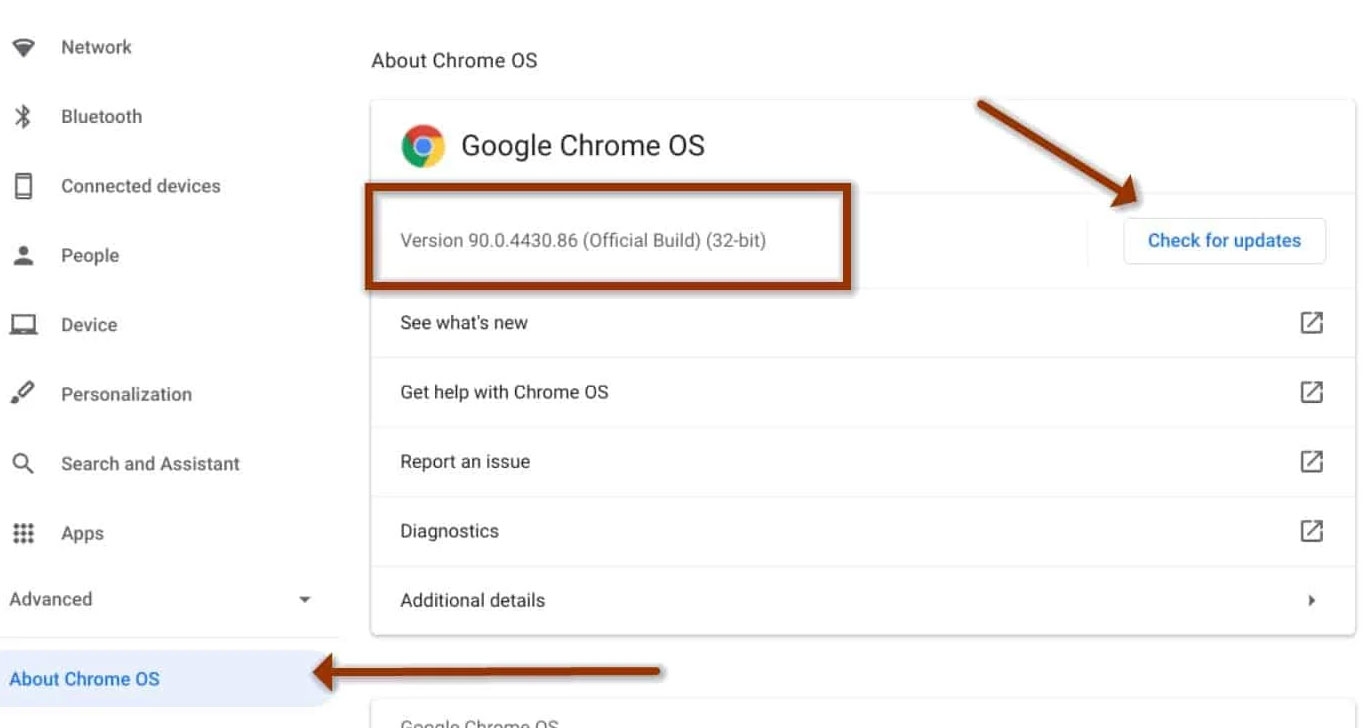Click the People person icon
This screenshot has height=728, width=1371.
tap(23, 256)
